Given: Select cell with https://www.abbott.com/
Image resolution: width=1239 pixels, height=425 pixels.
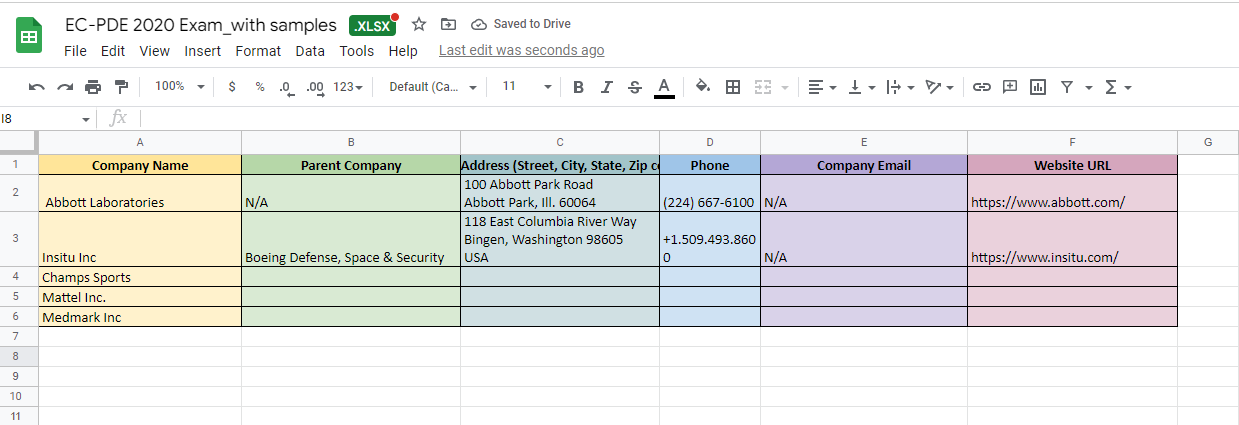Looking at the screenshot, I should click(1072, 193).
